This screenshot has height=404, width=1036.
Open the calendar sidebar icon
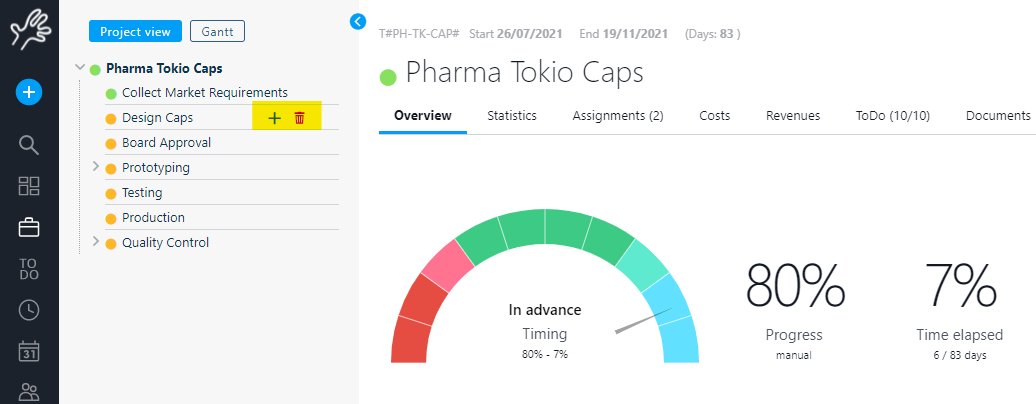(x=29, y=352)
